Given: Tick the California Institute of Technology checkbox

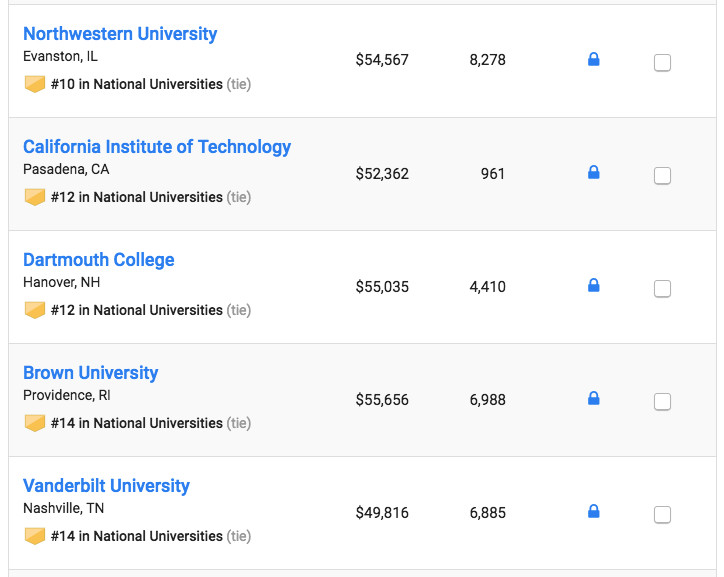Looking at the screenshot, I should pyautogui.click(x=662, y=176).
